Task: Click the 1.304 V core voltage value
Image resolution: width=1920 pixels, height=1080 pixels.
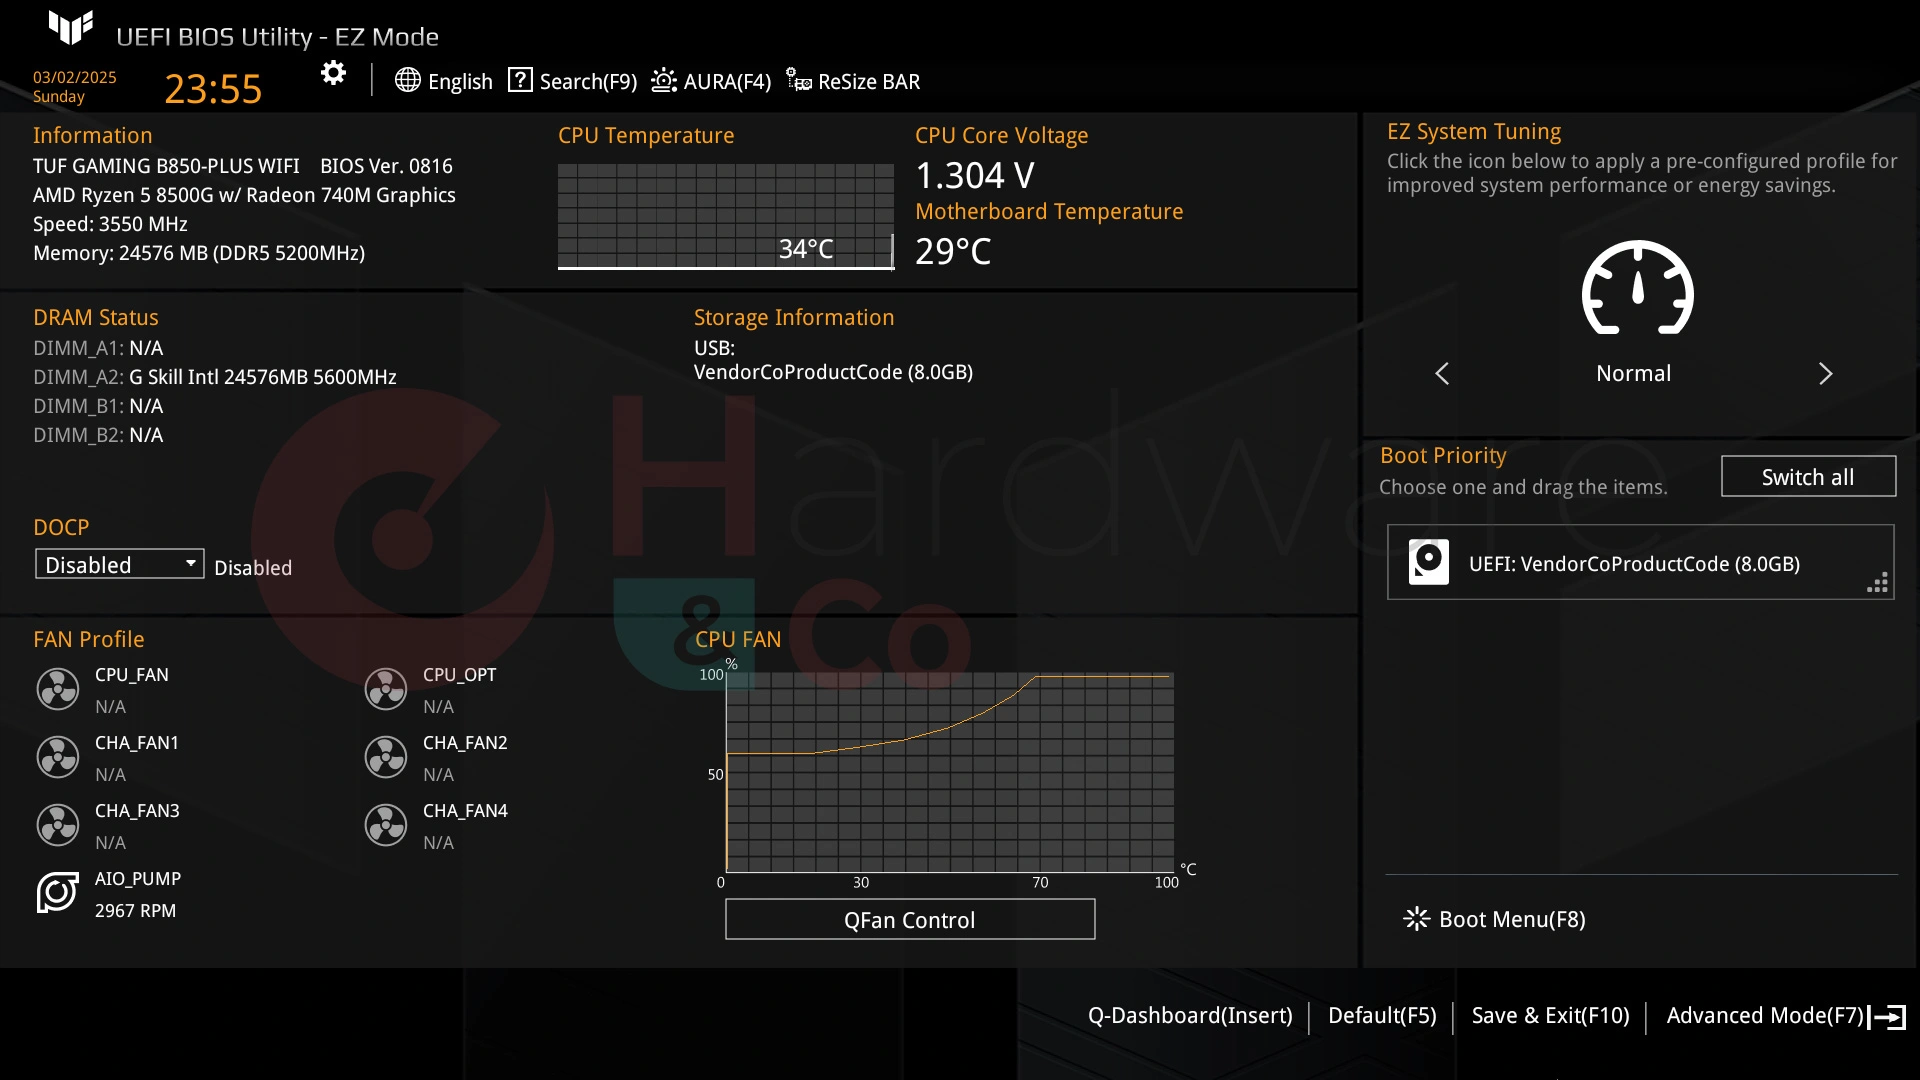Action: point(975,175)
